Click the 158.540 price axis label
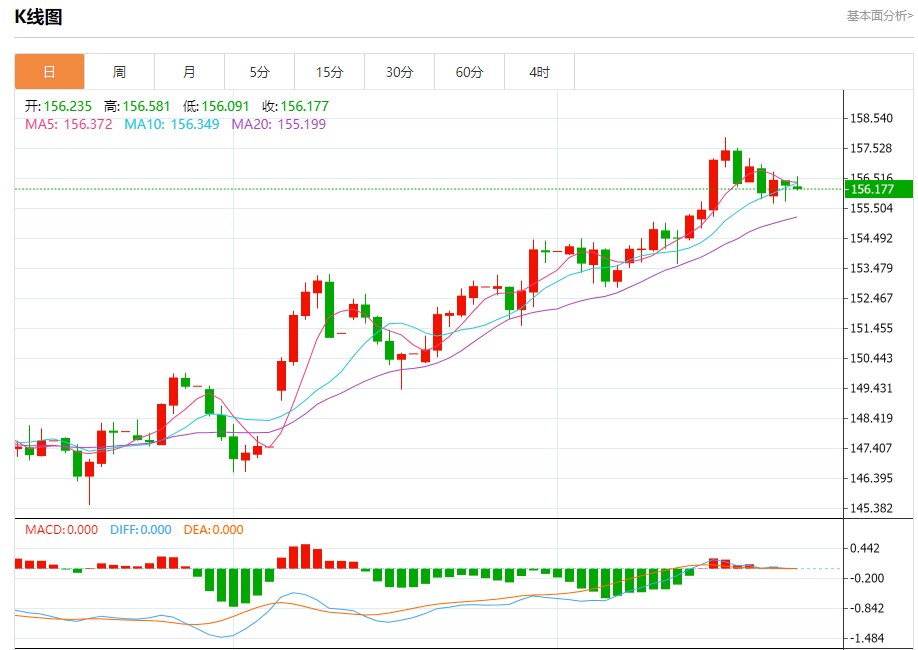Image resolution: width=918 pixels, height=650 pixels. point(870,118)
